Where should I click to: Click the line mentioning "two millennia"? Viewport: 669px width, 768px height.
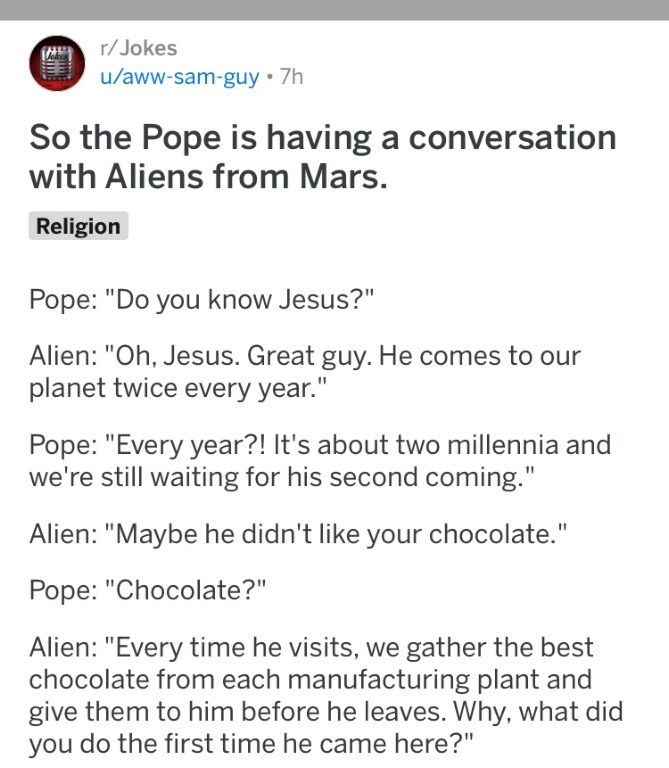320,445
